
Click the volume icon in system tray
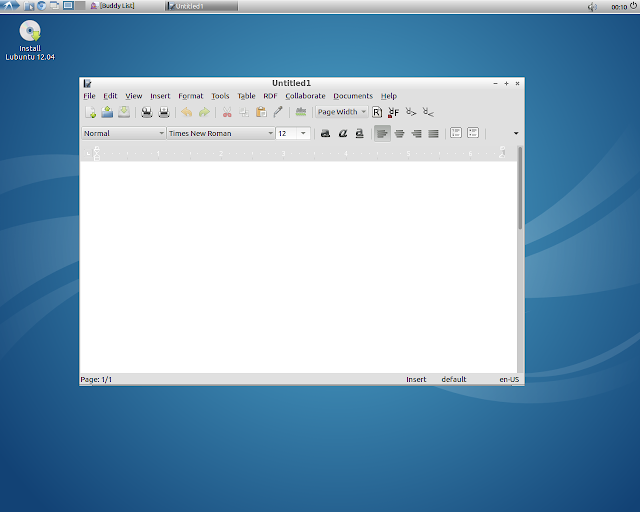coord(592,7)
